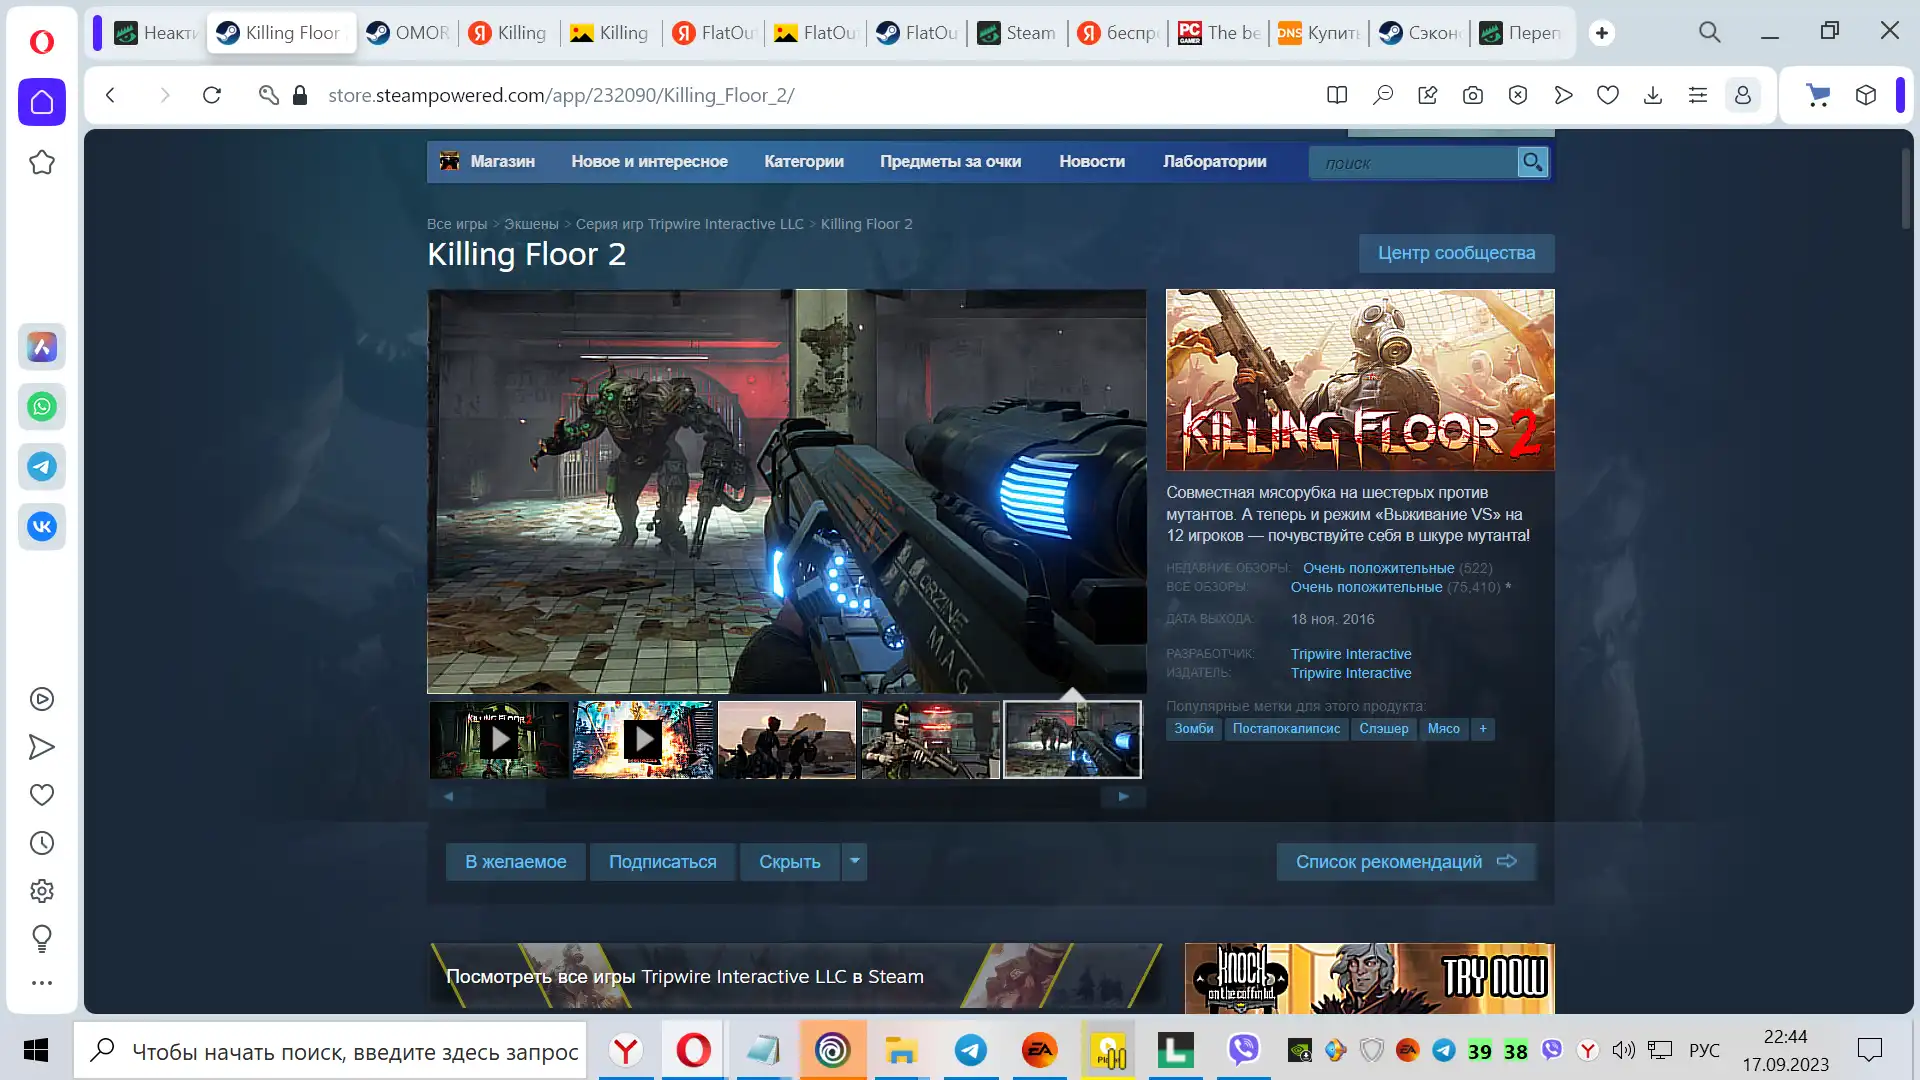This screenshot has height=1080, width=1920.
Task: Play the first trailer thumbnail
Action: 499,740
